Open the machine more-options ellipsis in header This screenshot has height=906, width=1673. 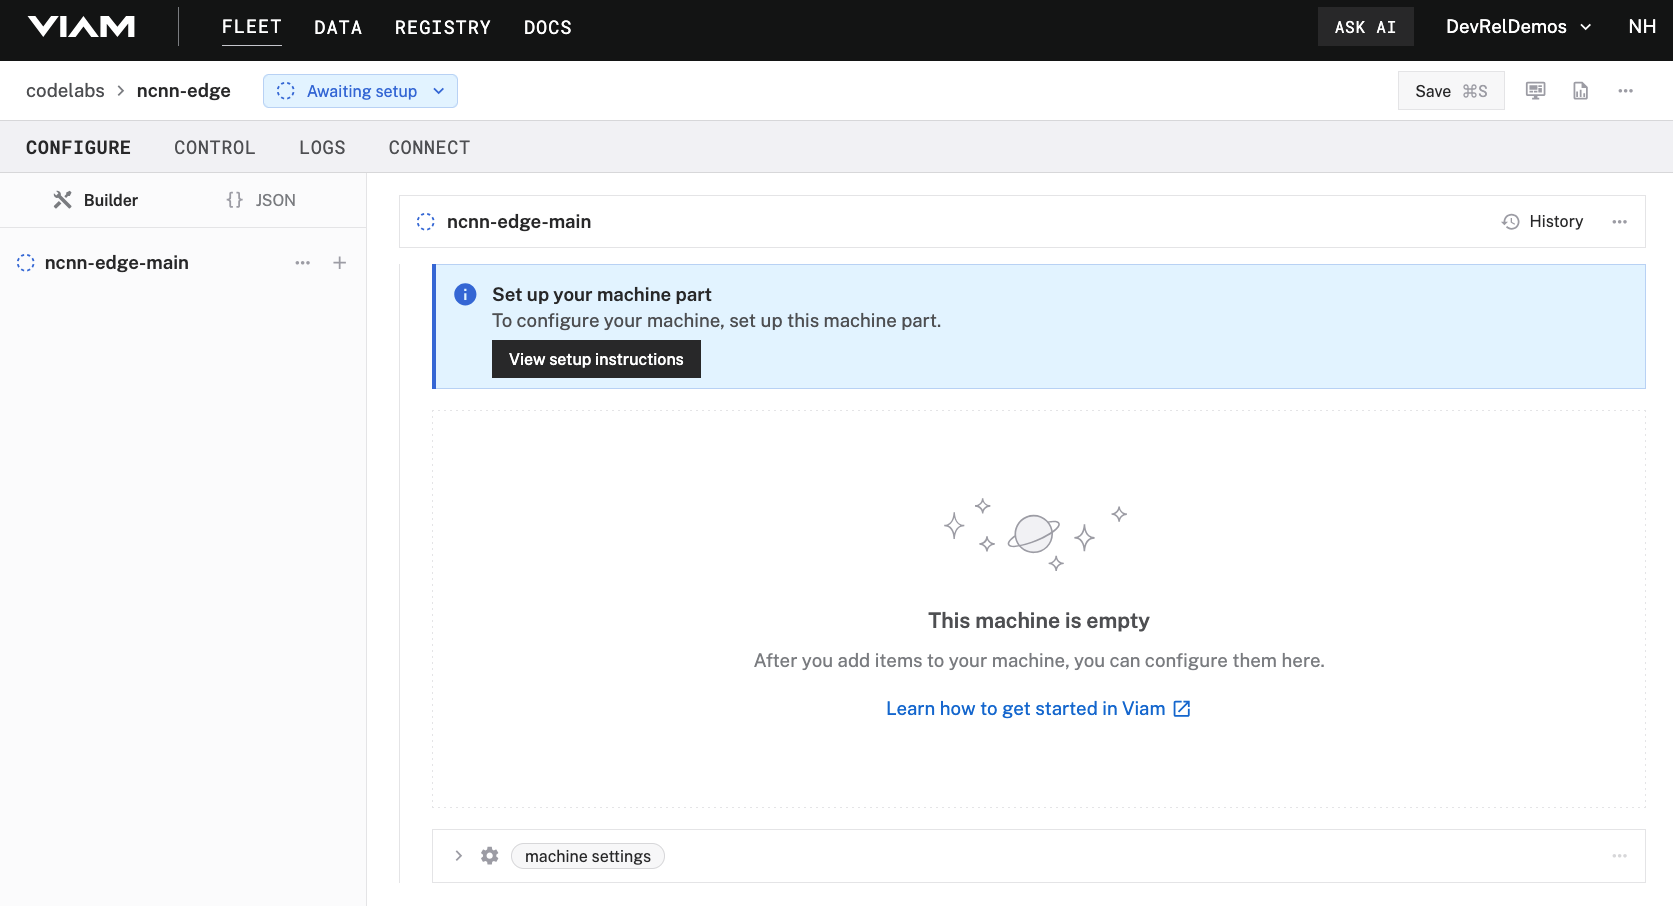(x=1626, y=91)
